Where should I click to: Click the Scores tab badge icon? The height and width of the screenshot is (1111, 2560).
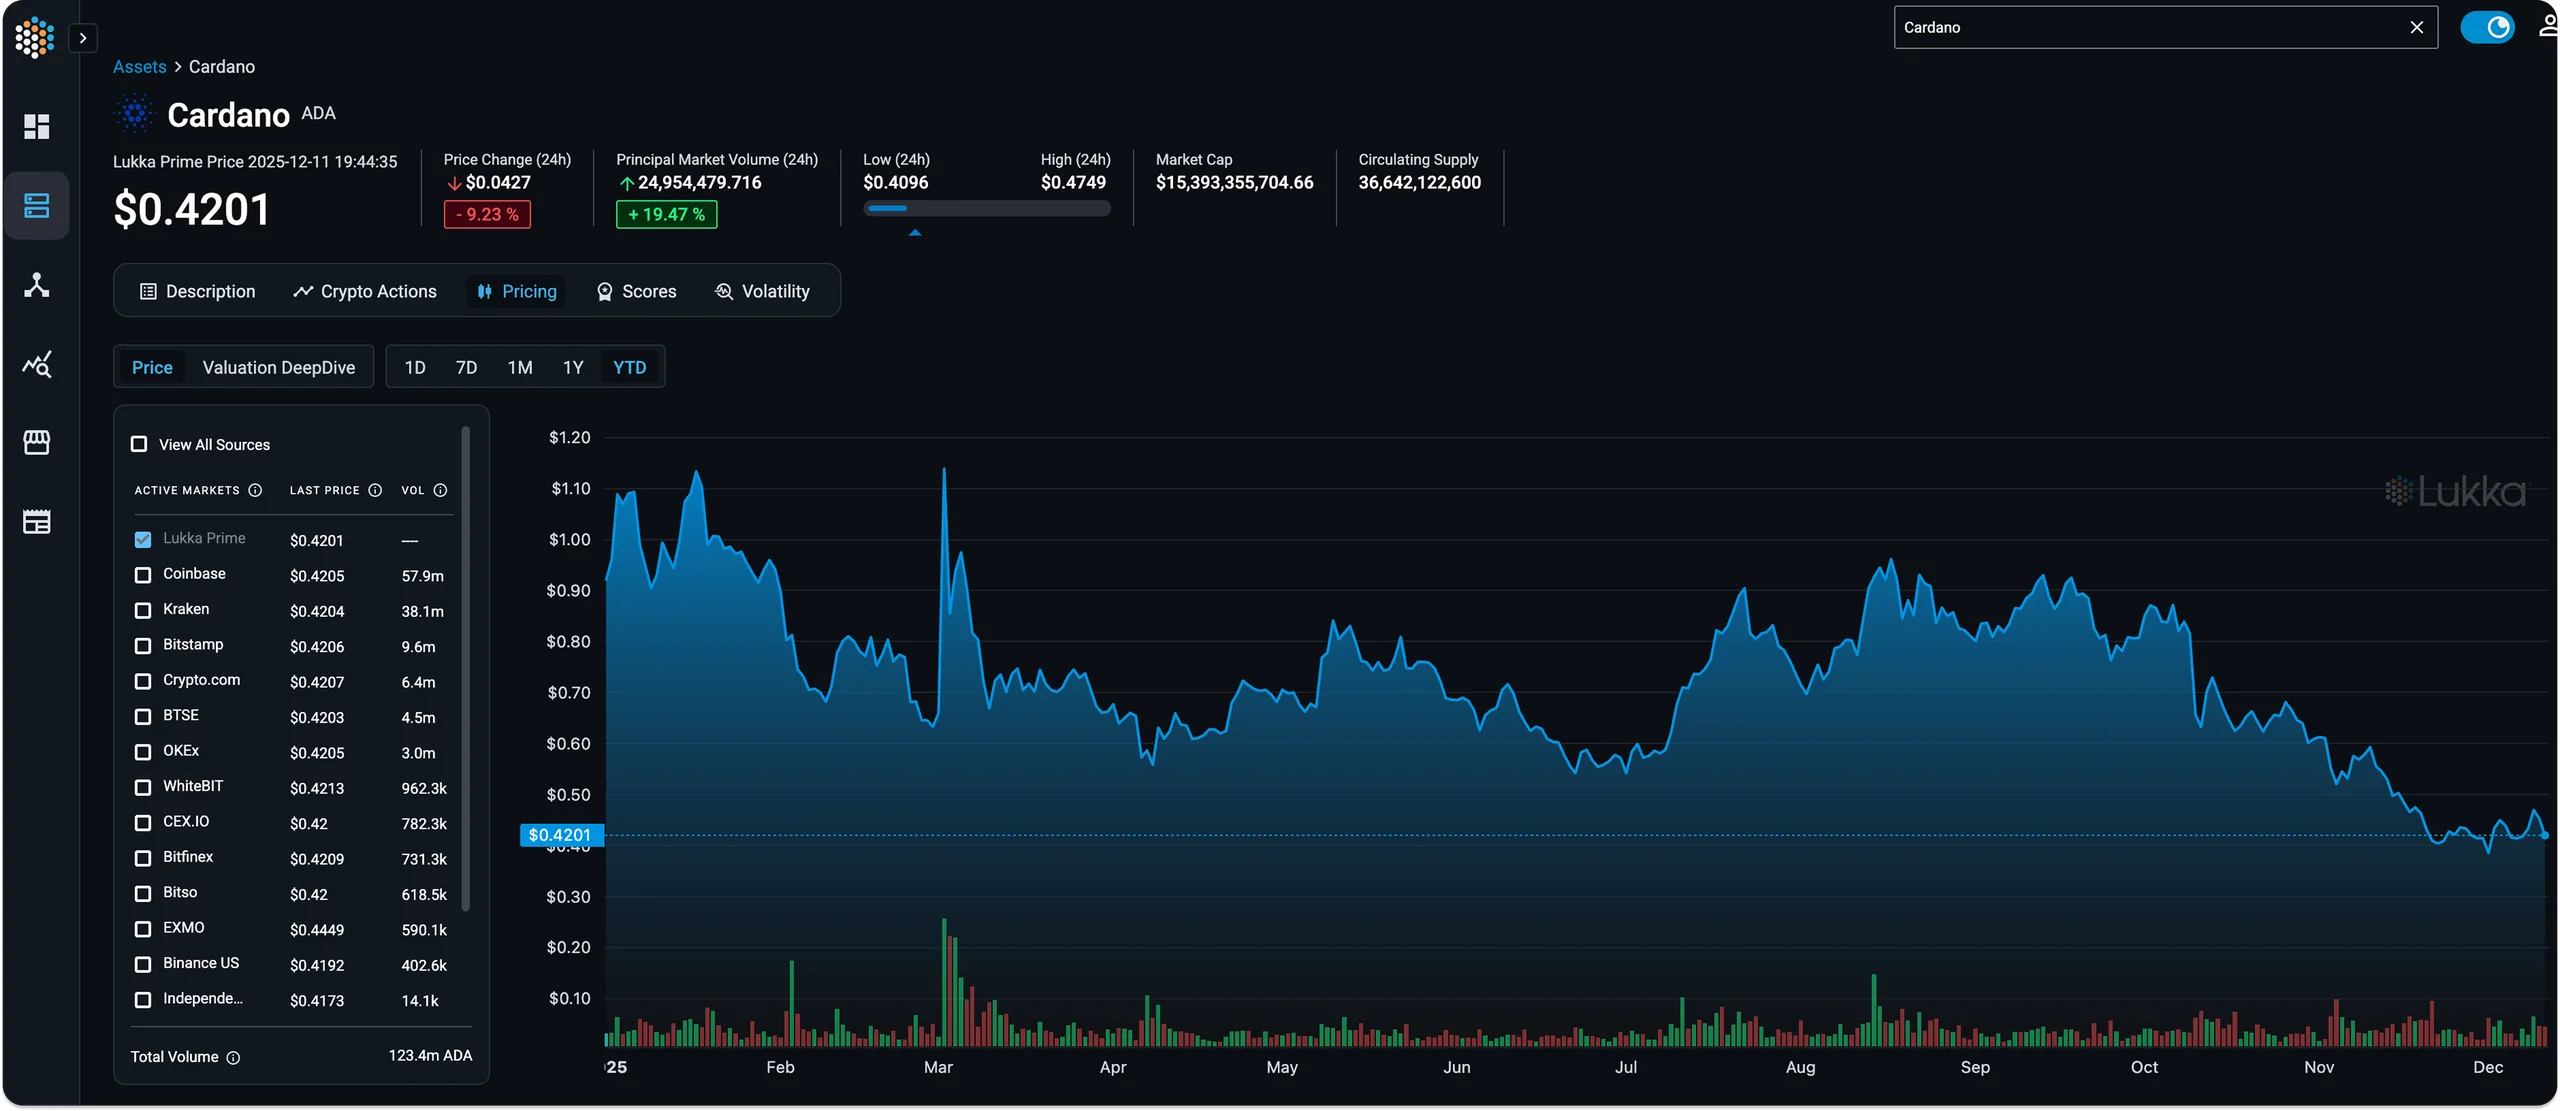(x=605, y=292)
